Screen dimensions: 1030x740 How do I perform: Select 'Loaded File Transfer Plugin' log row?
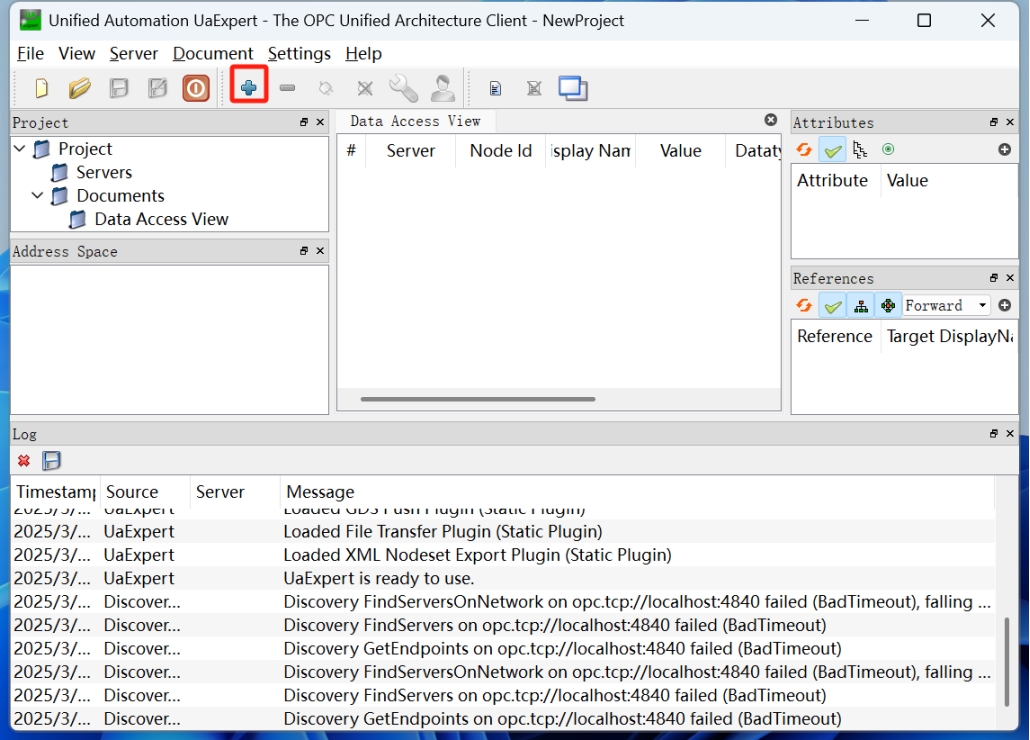coord(503,531)
